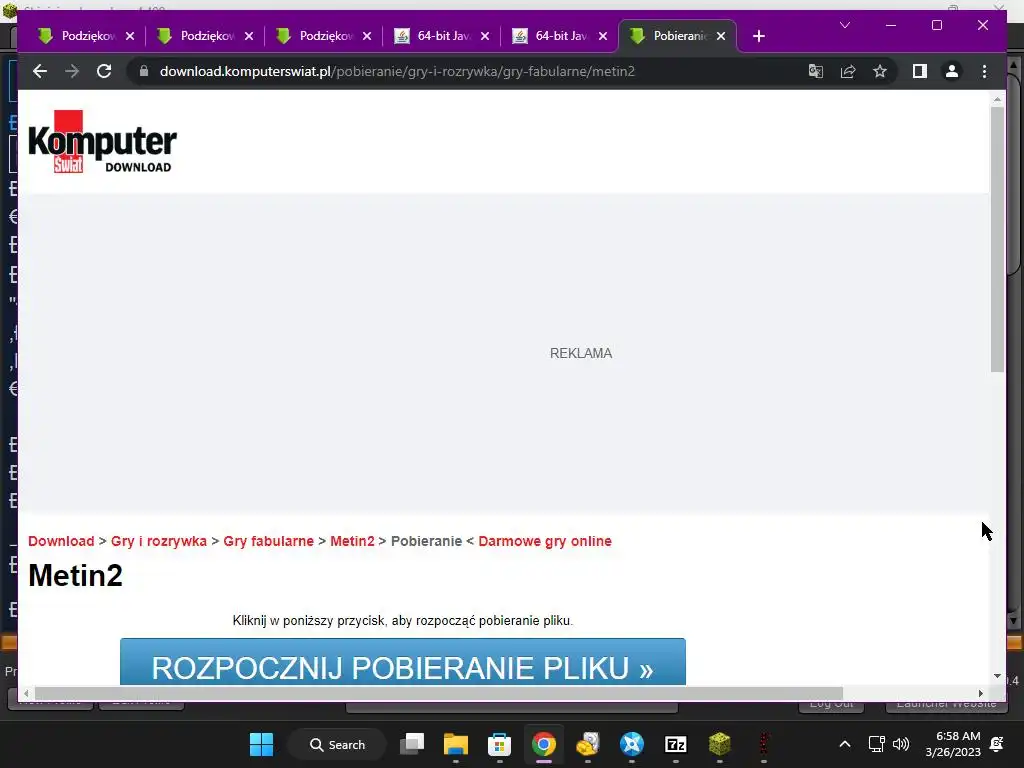Open the Gry fabularne breadcrumb
The width and height of the screenshot is (1024, 768).
point(268,541)
